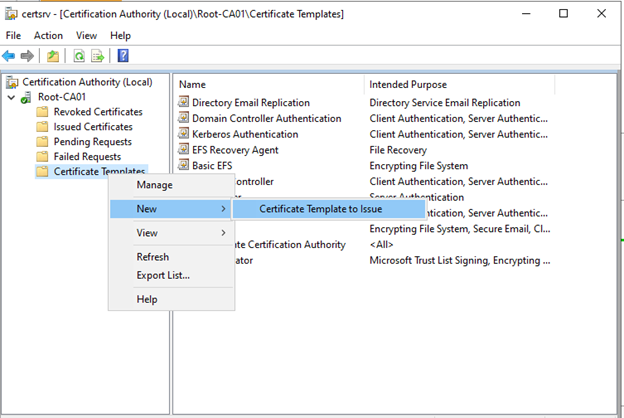Click the Export List toolbar icon
The image size is (624, 418).
[x=98, y=56]
